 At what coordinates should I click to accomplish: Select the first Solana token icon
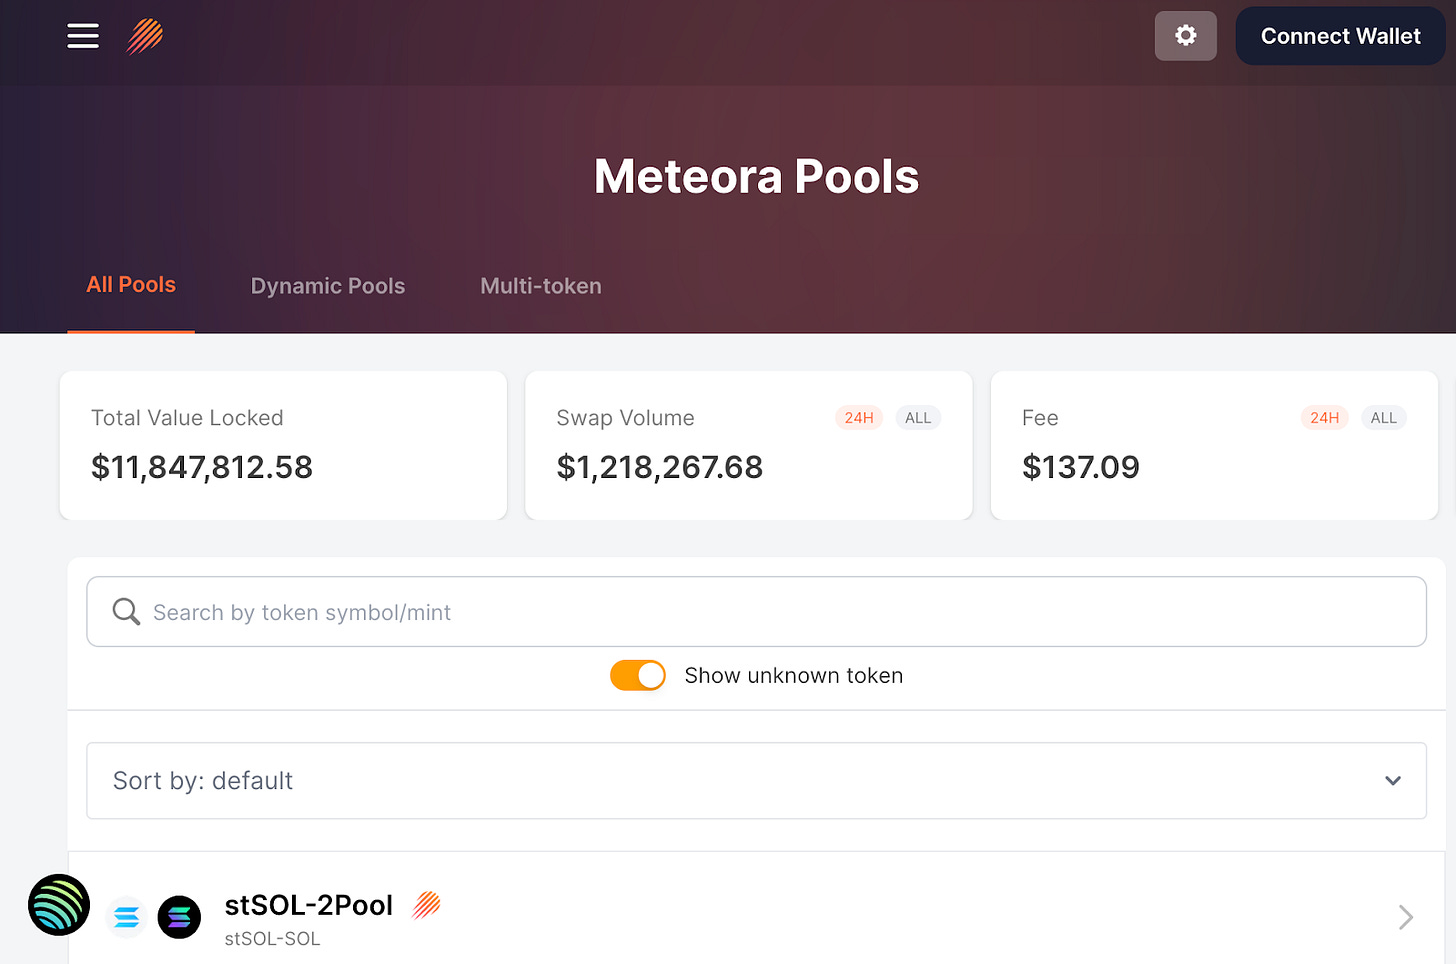(x=126, y=917)
